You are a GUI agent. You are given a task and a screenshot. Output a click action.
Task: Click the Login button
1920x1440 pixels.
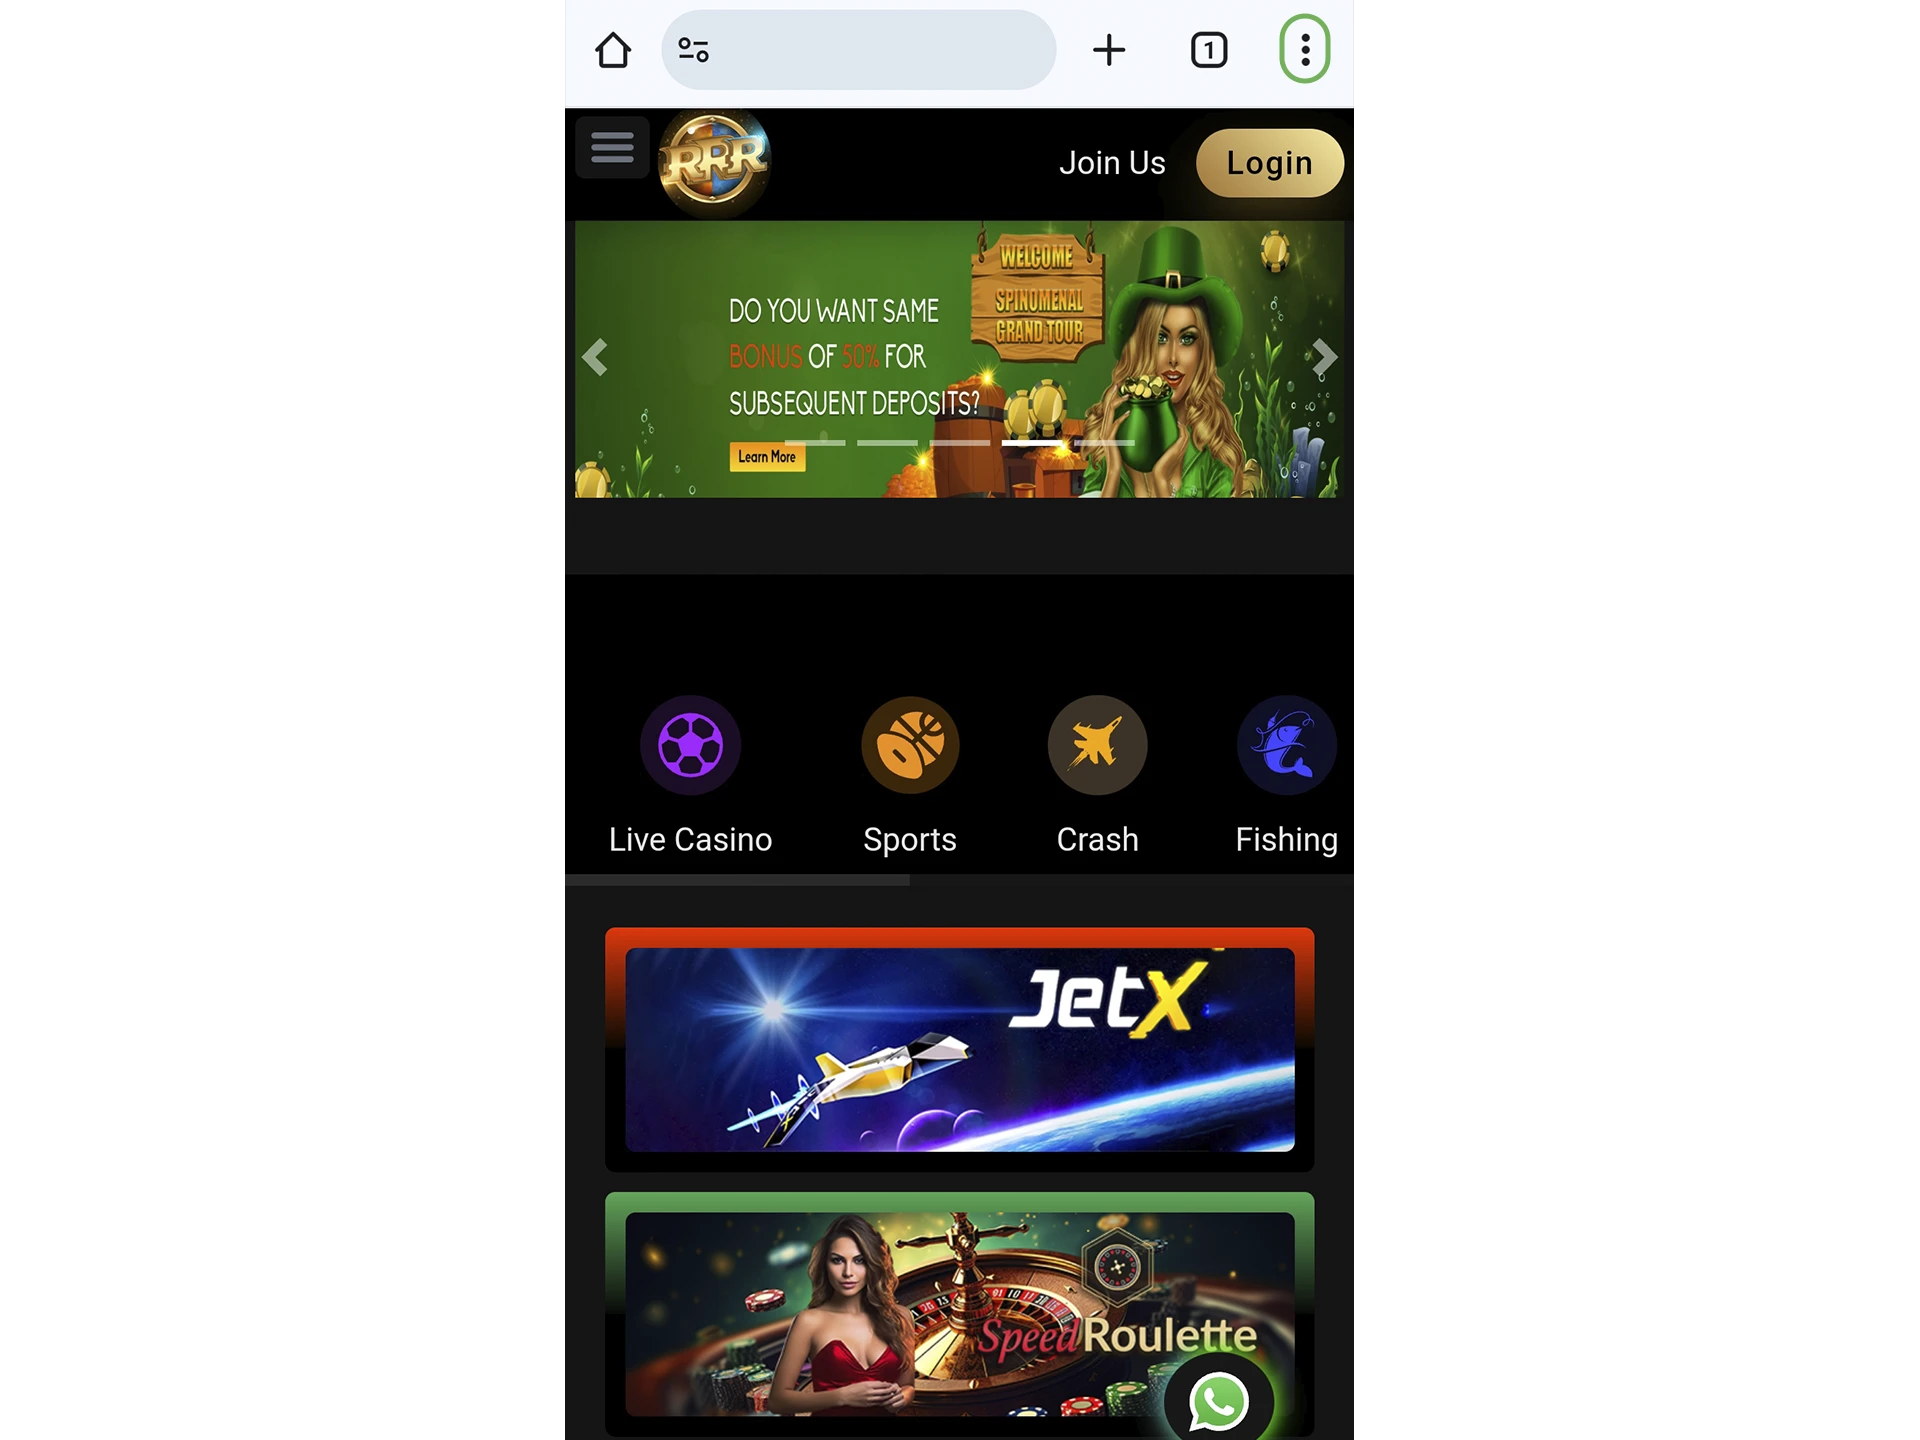coord(1268,162)
